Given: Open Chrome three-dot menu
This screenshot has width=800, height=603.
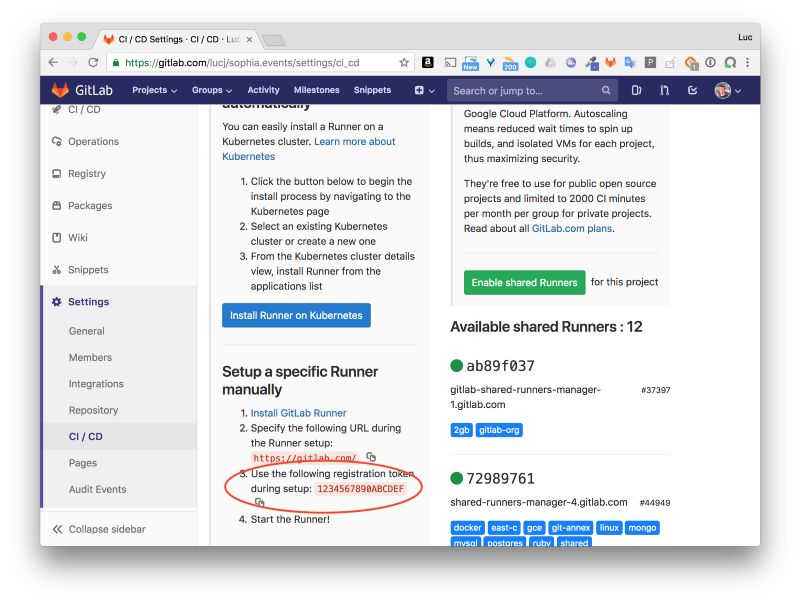Looking at the screenshot, I should coord(747,62).
